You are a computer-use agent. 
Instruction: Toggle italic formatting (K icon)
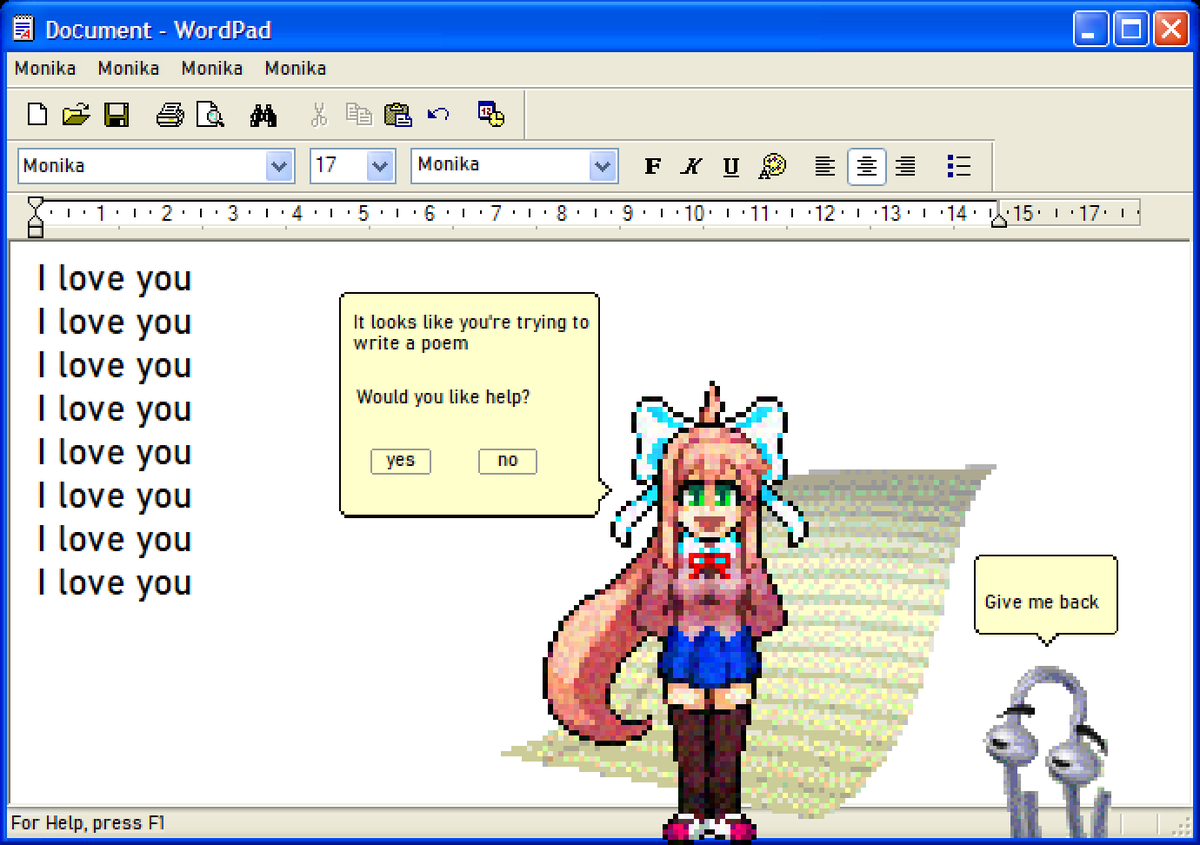point(692,166)
